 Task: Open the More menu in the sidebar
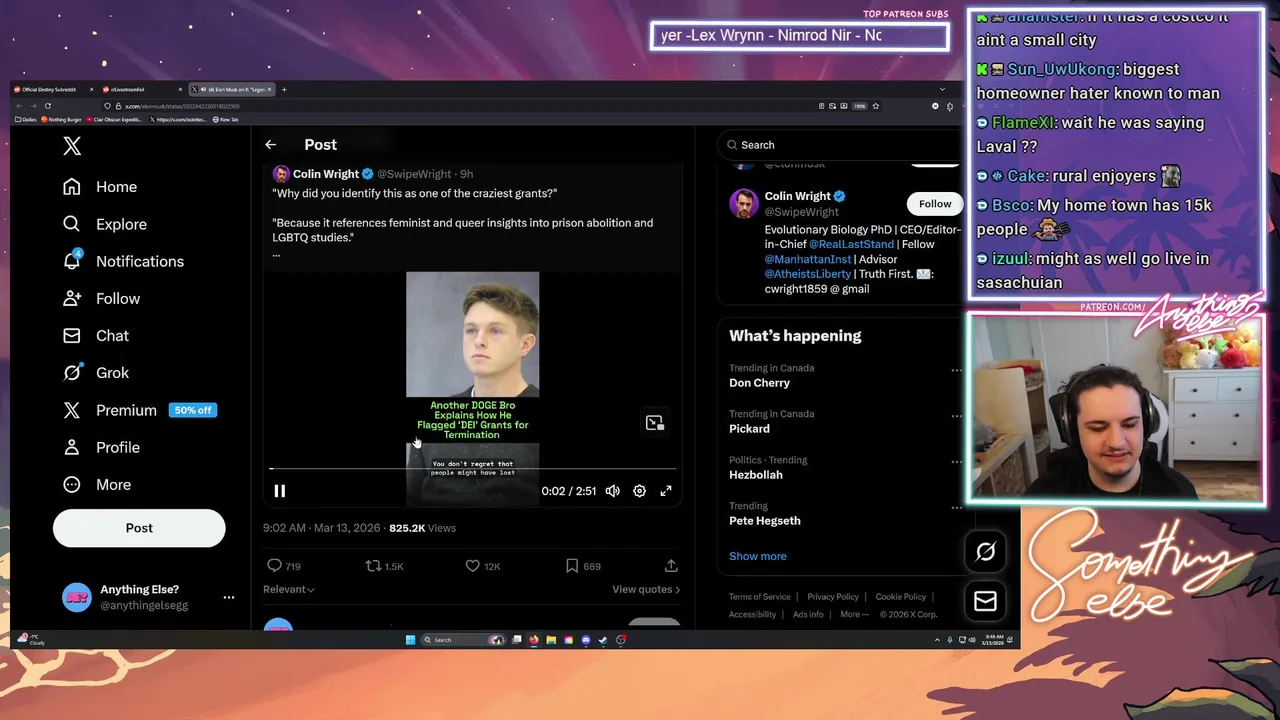97,484
